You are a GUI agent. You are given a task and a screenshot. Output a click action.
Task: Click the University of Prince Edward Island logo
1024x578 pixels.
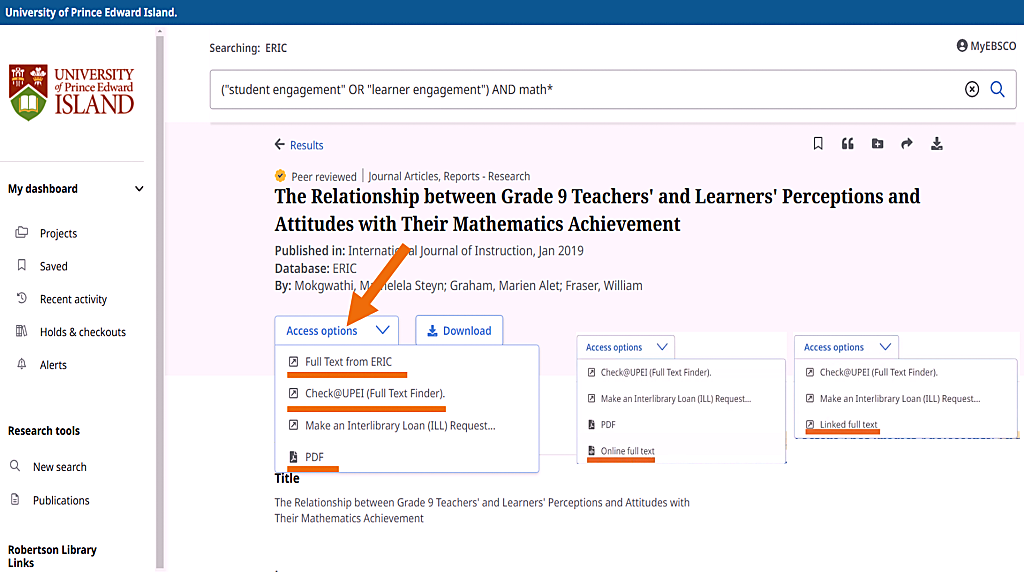(72, 92)
